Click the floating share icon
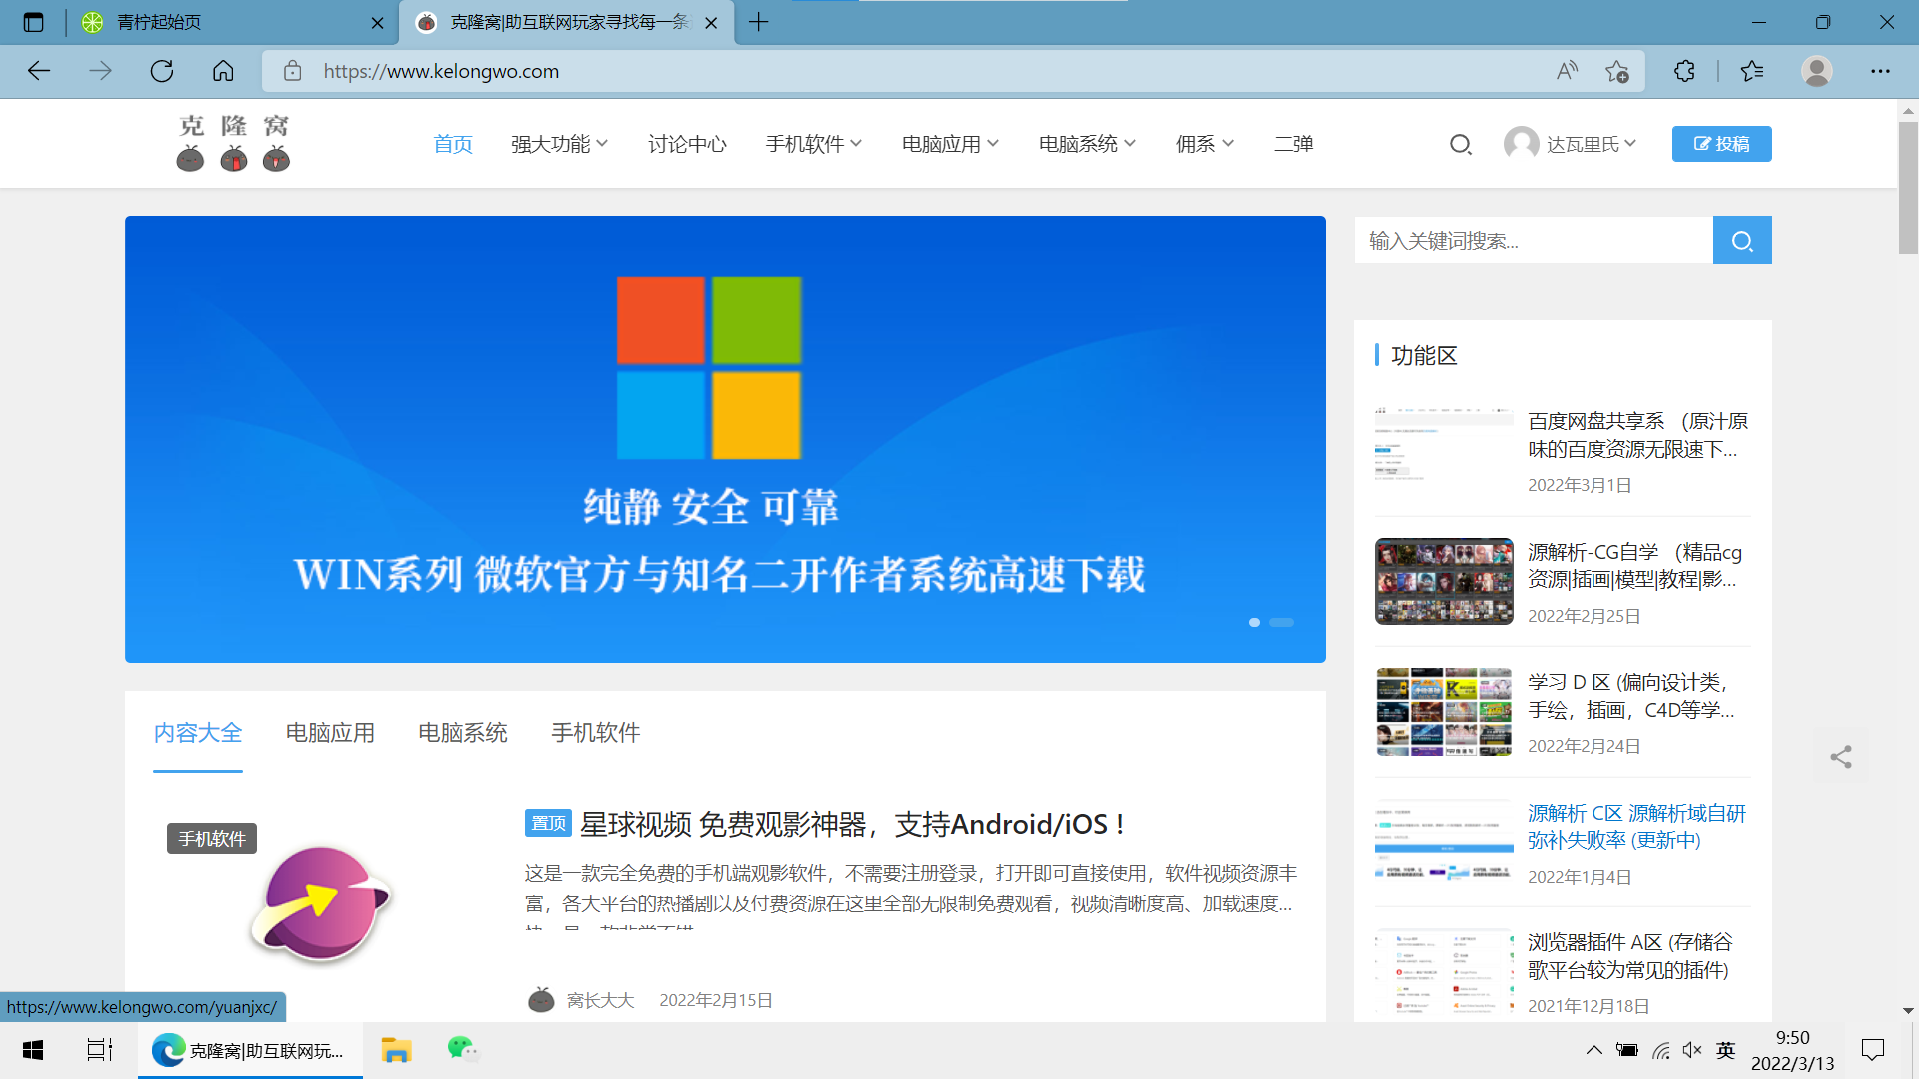This screenshot has width=1919, height=1079. [x=1841, y=757]
